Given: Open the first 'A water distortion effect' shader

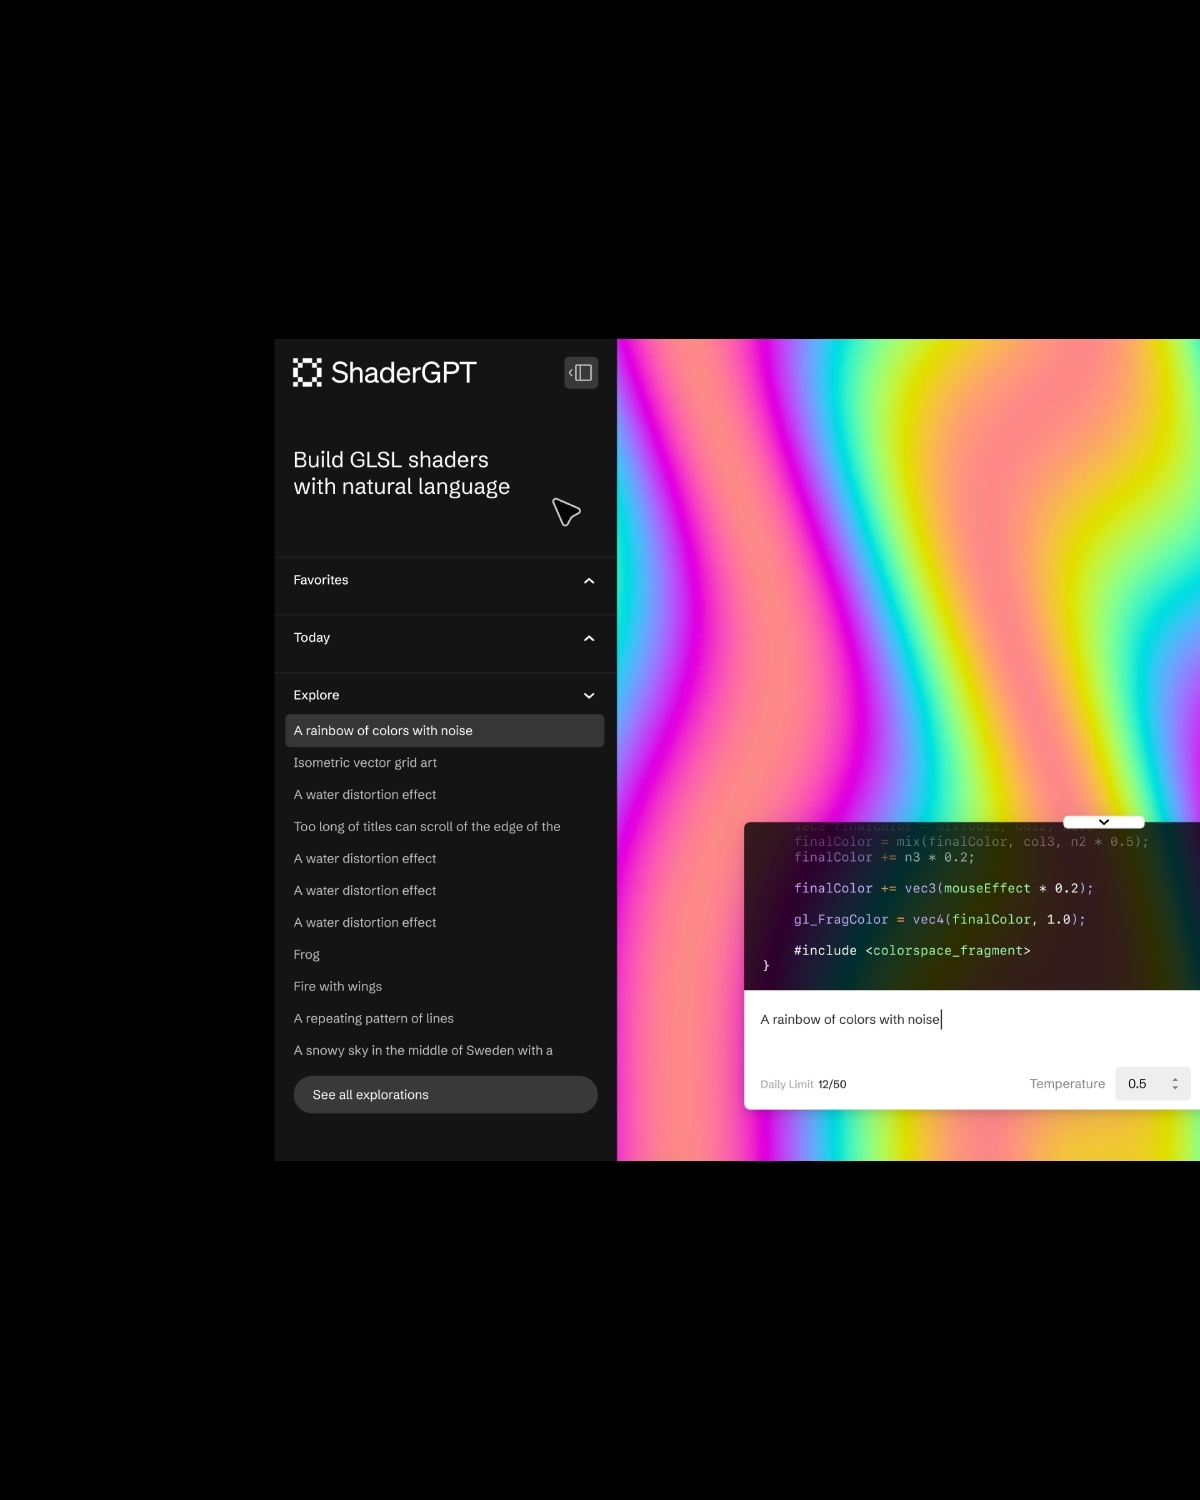Looking at the screenshot, I should pyautogui.click(x=365, y=794).
